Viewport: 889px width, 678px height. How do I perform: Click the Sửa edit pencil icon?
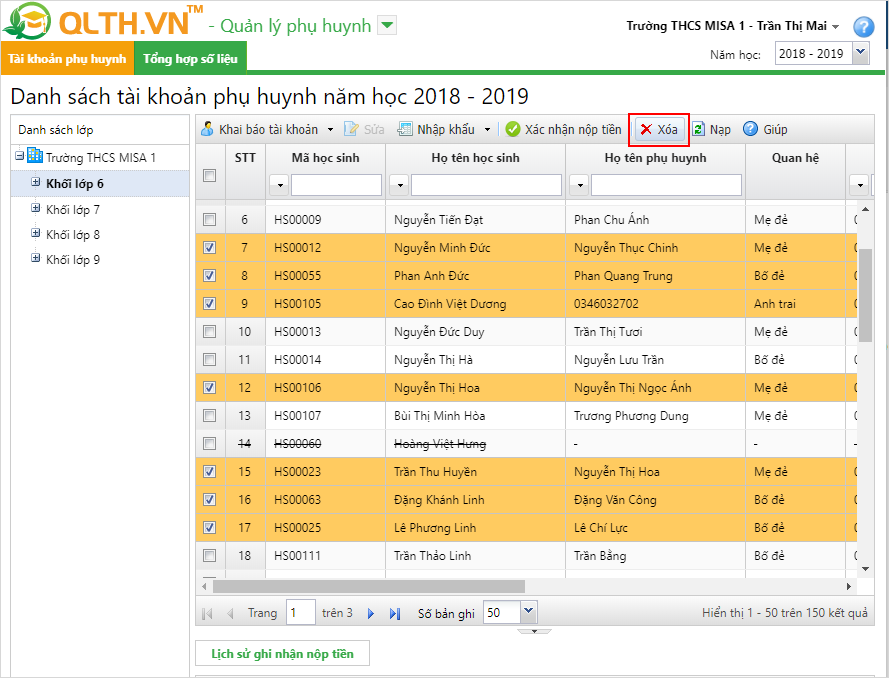[x=351, y=129]
